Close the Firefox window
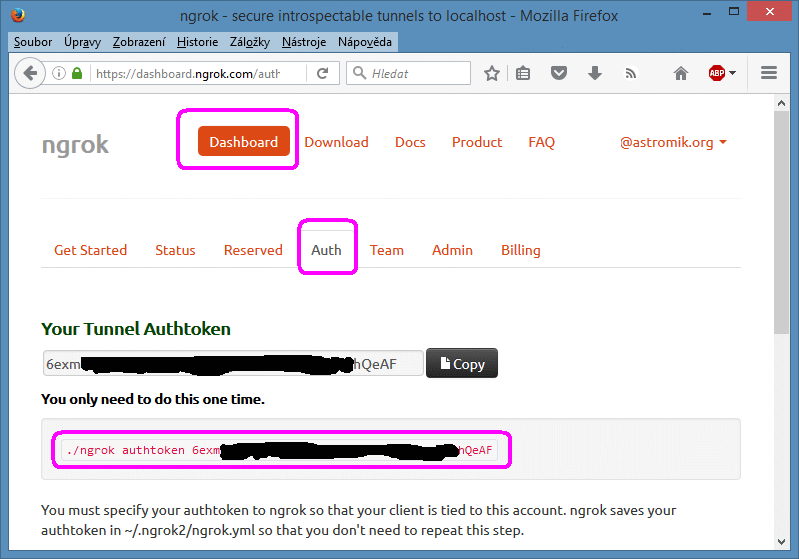The image size is (799, 559). pyautogui.click(x=770, y=11)
